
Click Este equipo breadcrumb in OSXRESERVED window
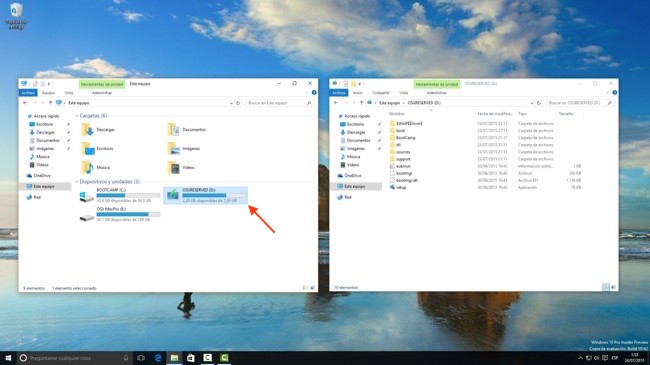389,102
